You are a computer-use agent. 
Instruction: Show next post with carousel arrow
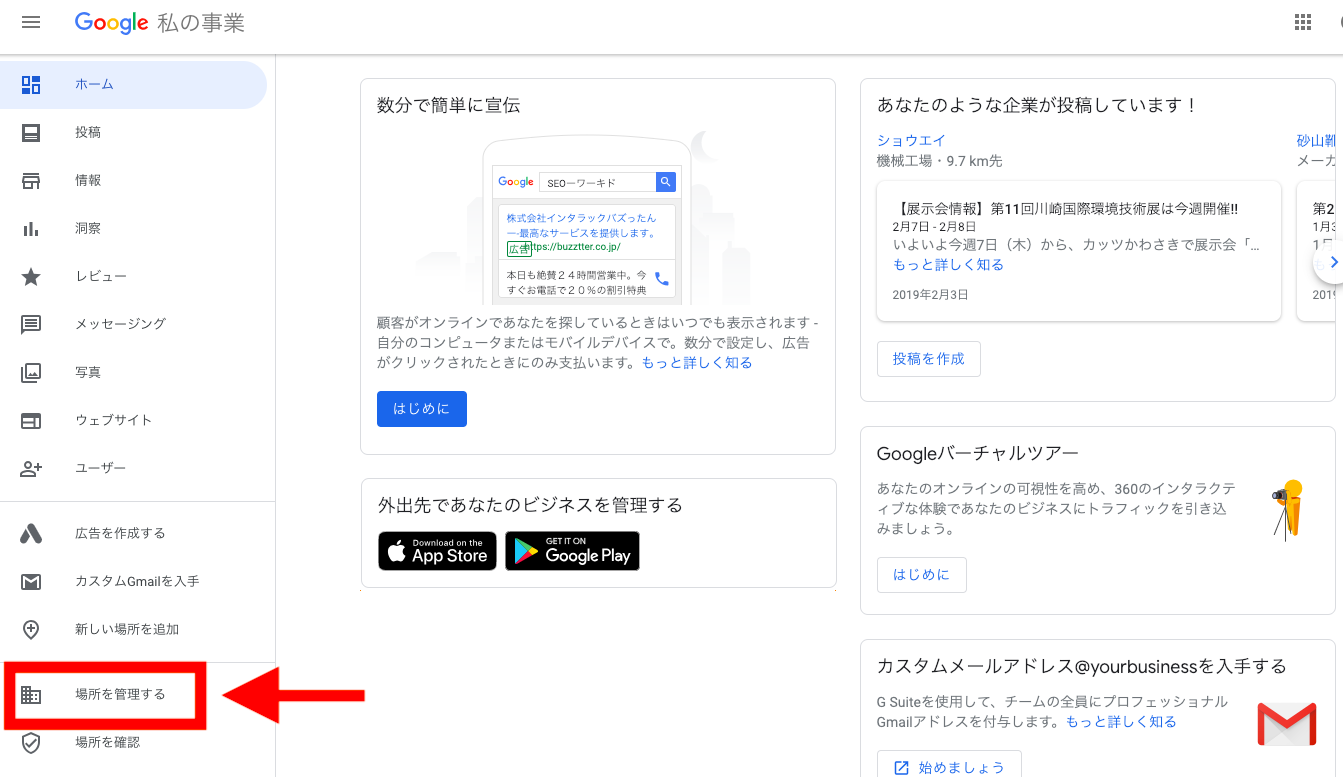pyautogui.click(x=1331, y=264)
